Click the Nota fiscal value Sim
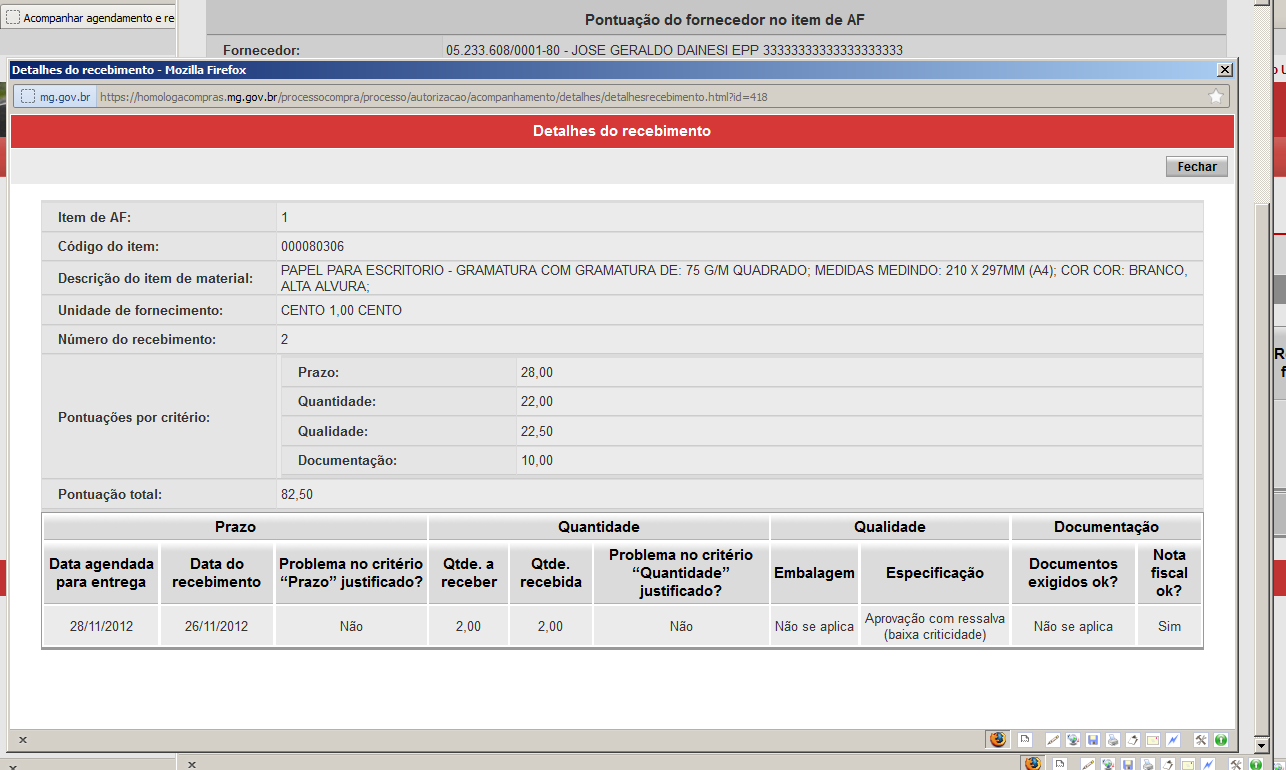This screenshot has width=1286, height=770. pyautogui.click(x=1169, y=626)
